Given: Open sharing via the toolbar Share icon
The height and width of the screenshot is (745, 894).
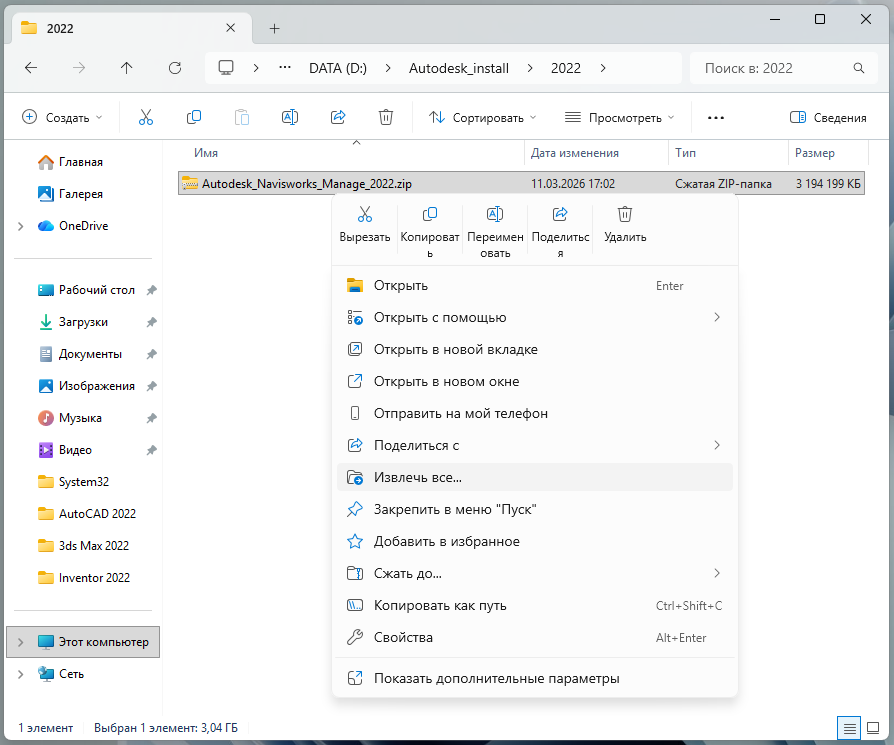Looking at the screenshot, I should pos(338,117).
